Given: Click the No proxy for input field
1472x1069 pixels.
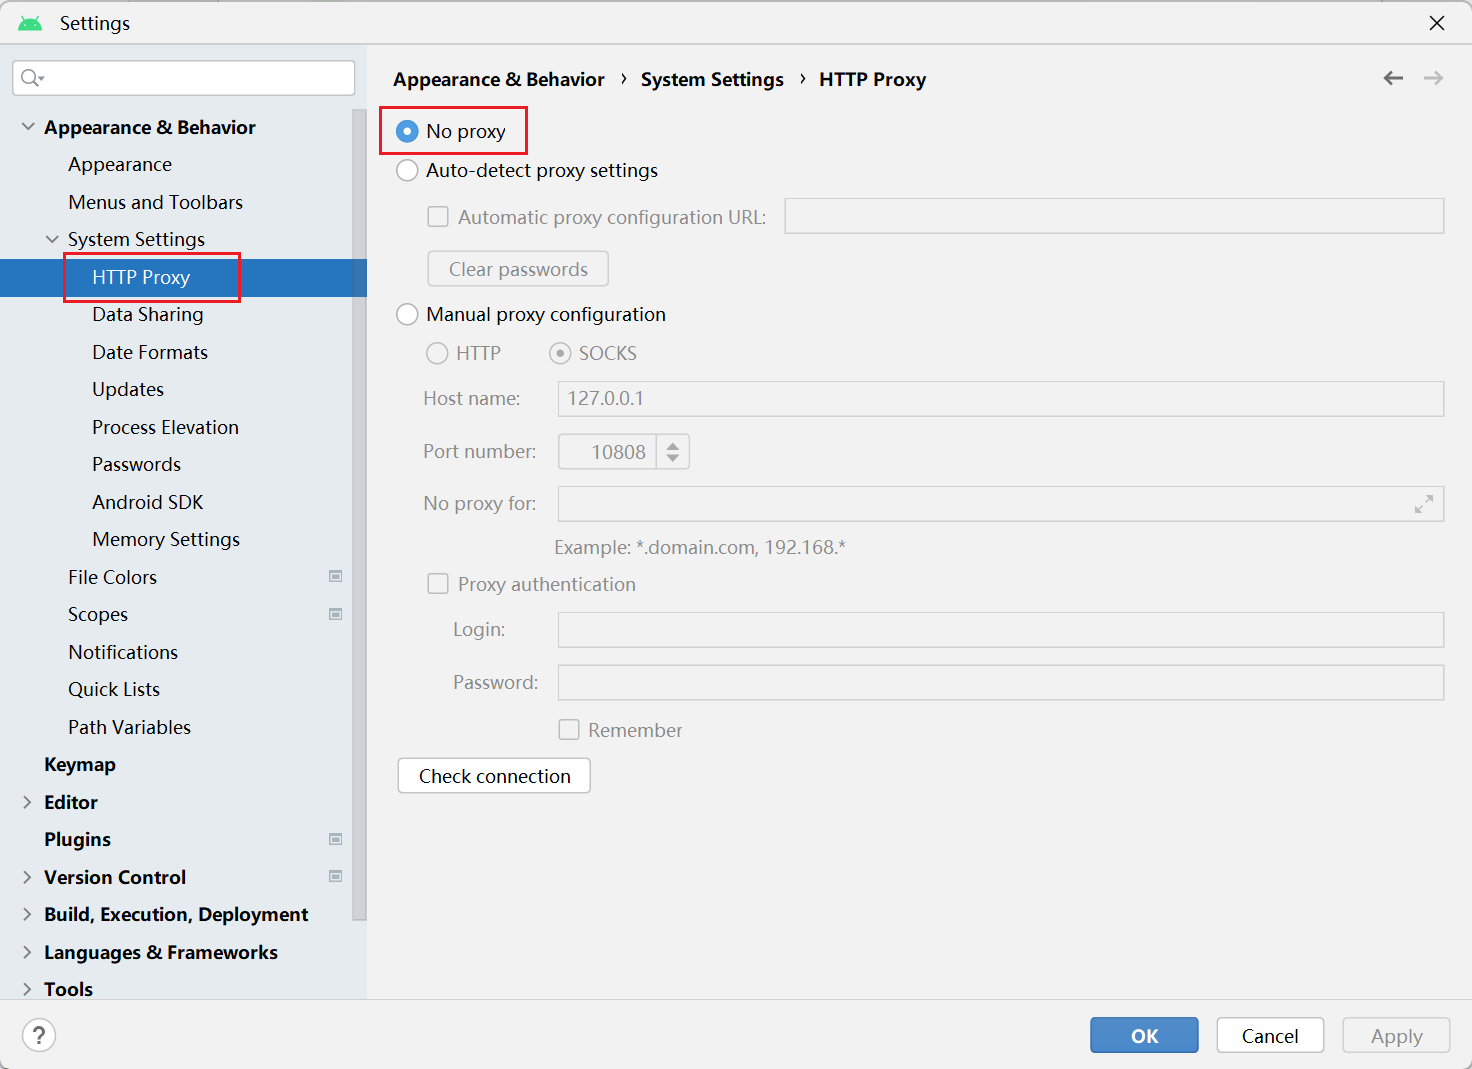Looking at the screenshot, I should (1001, 504).
